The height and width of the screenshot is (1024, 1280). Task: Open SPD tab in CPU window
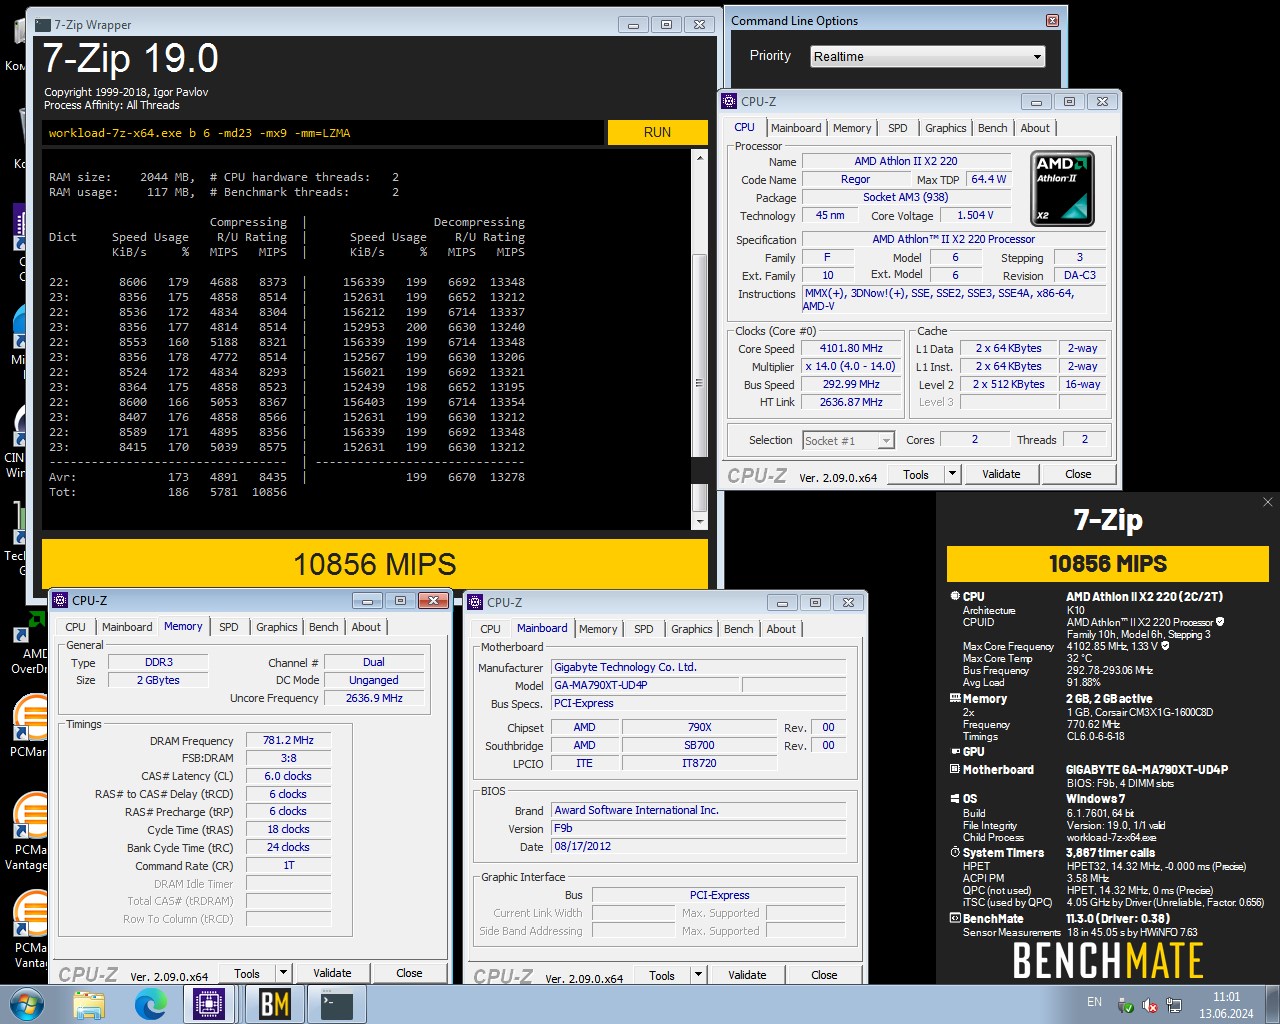pyautogui.click(x=898, y=128)
